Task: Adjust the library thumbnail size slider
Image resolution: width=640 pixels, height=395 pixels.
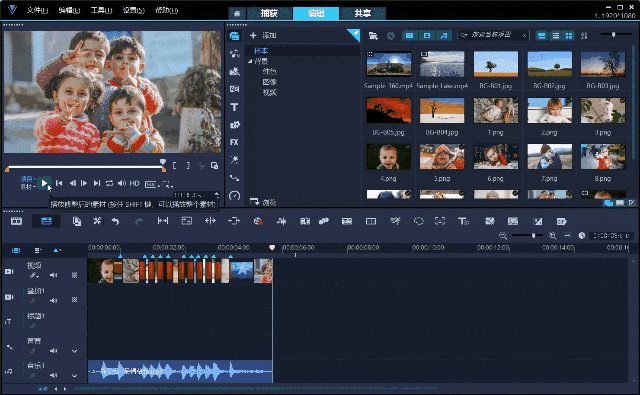Action: click(x=616, y=35)
